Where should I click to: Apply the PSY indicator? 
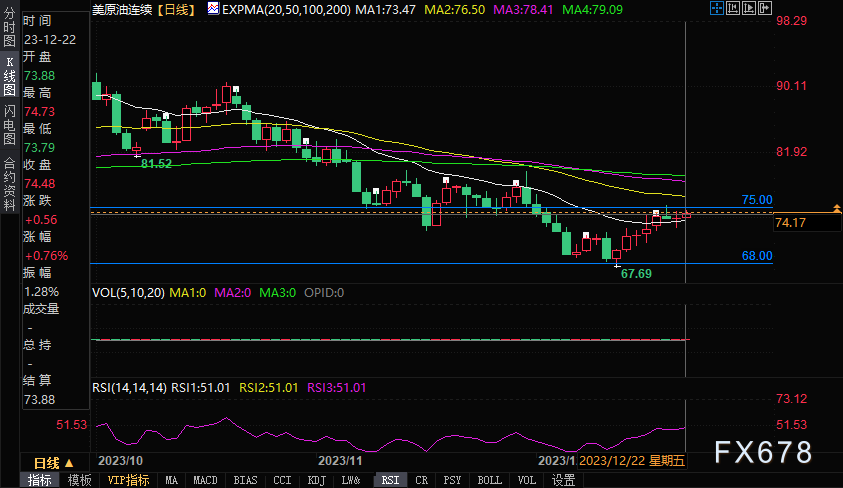tap(452, 480)
